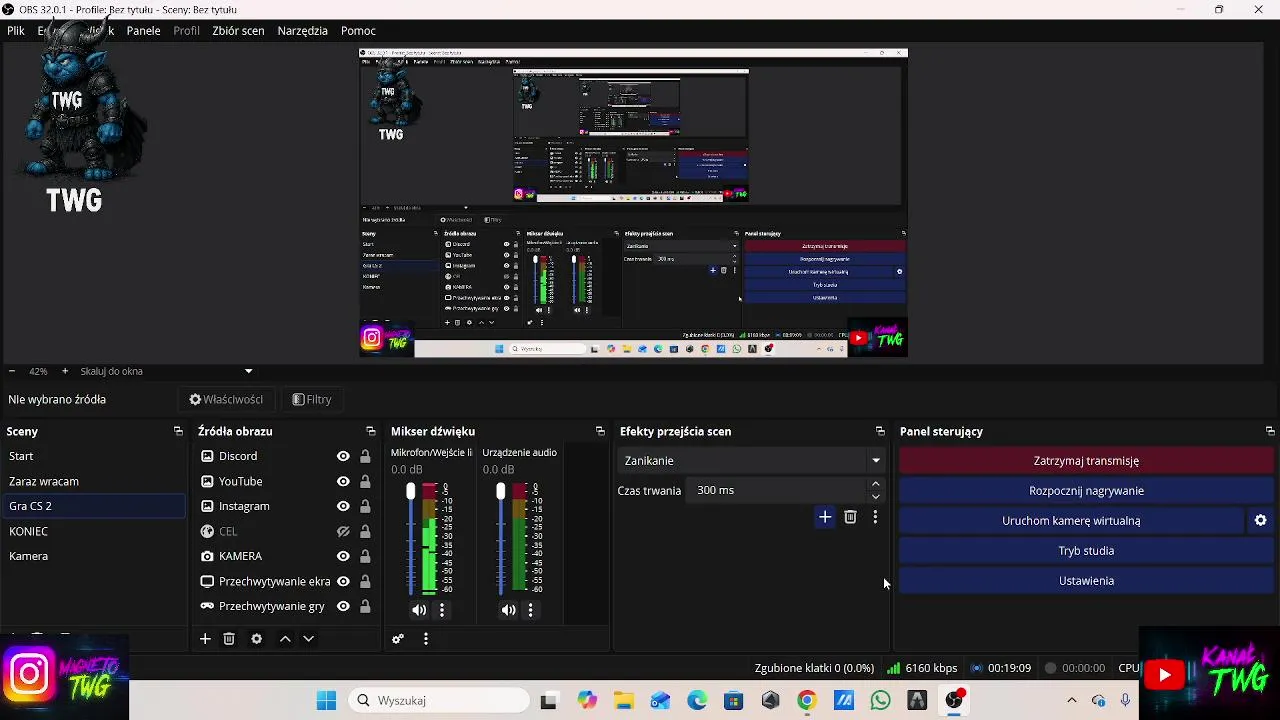The width and height of the screenshot is (1280, 720).
Task: Hide the Discord source
Action: [x=343, y=456]
